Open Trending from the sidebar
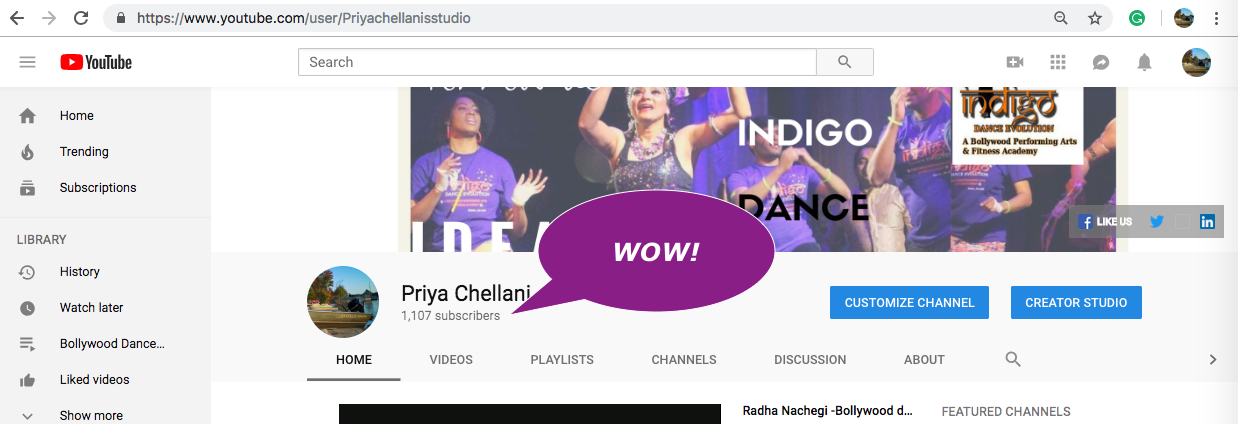1238x424 pixels. (84, 152)
